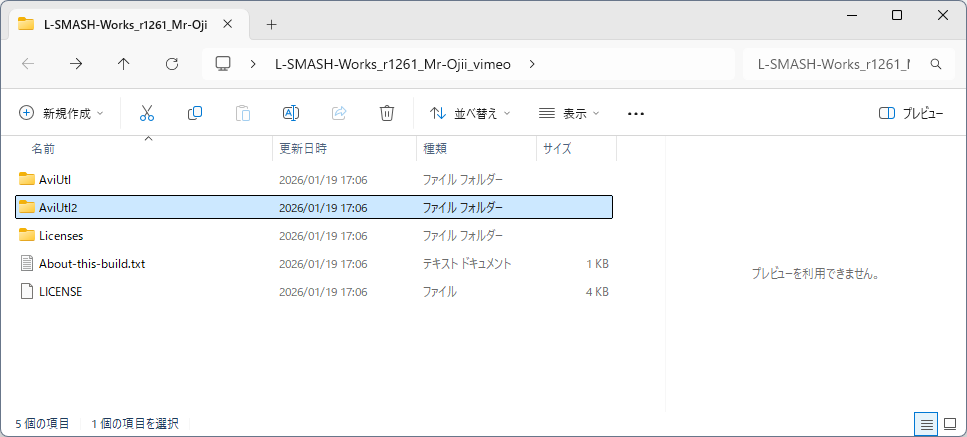Open the 新規作成 dropdown
This screenshot has height=437, width=967.
(61, 113)
